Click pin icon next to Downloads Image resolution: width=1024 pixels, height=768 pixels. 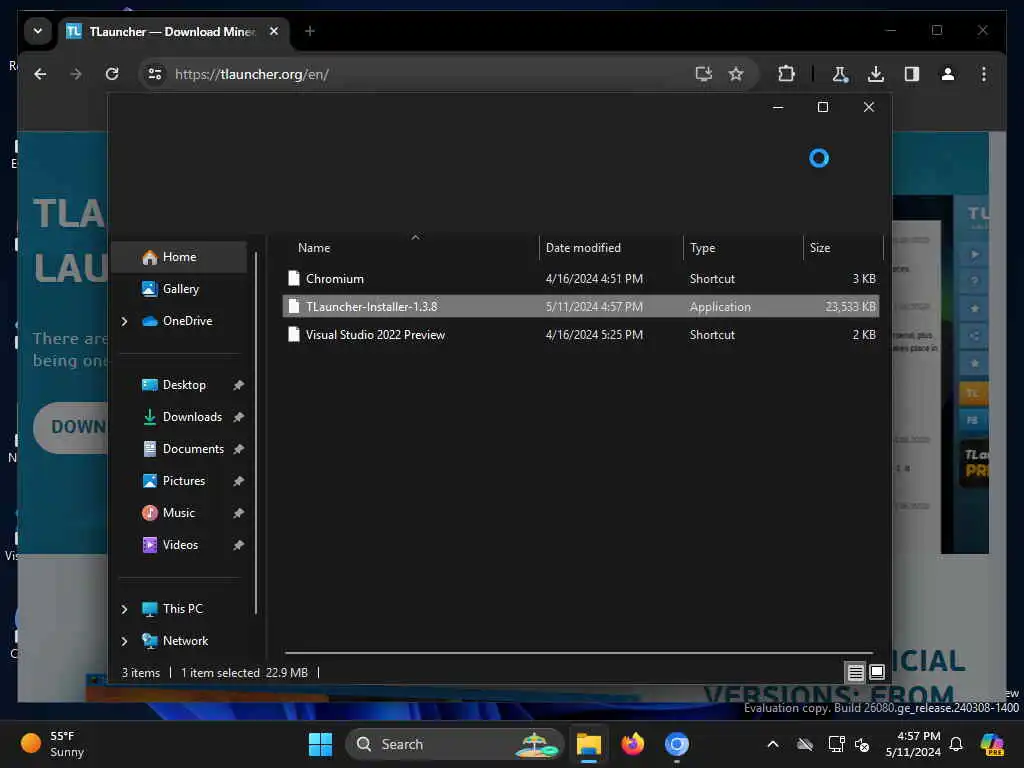tap(238, 417)
